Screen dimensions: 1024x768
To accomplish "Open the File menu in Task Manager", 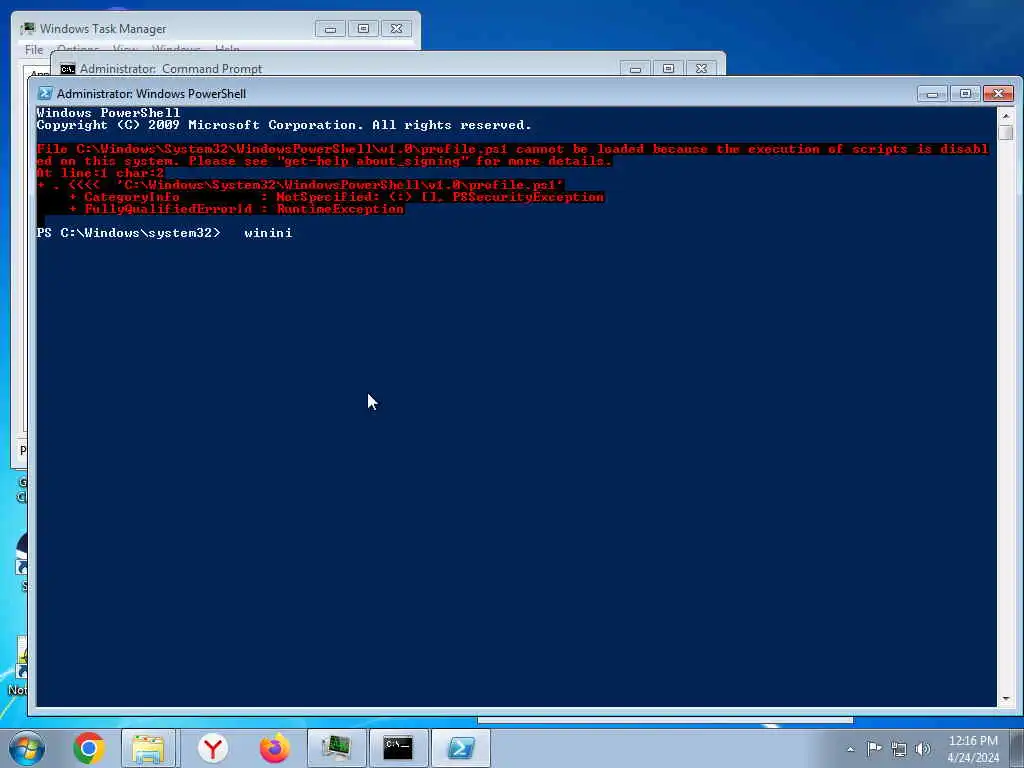I will tap(33, 49).
